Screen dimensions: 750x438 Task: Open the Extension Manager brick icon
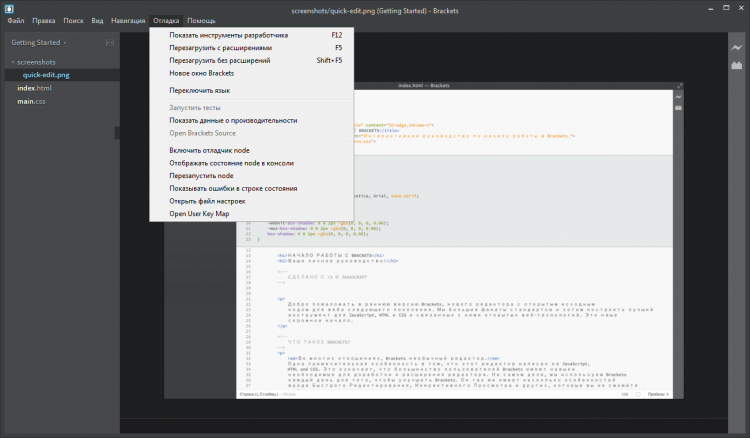click(736, 66)
